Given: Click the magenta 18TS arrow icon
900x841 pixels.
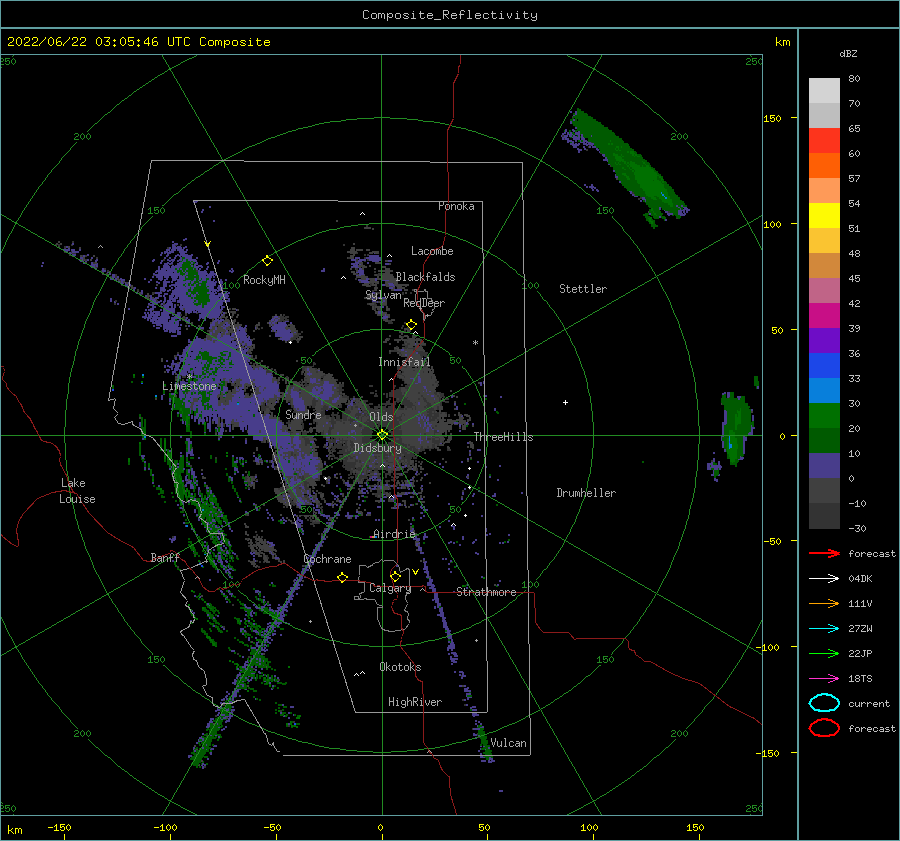Looking at the screenshot, I should click(824, 679).
